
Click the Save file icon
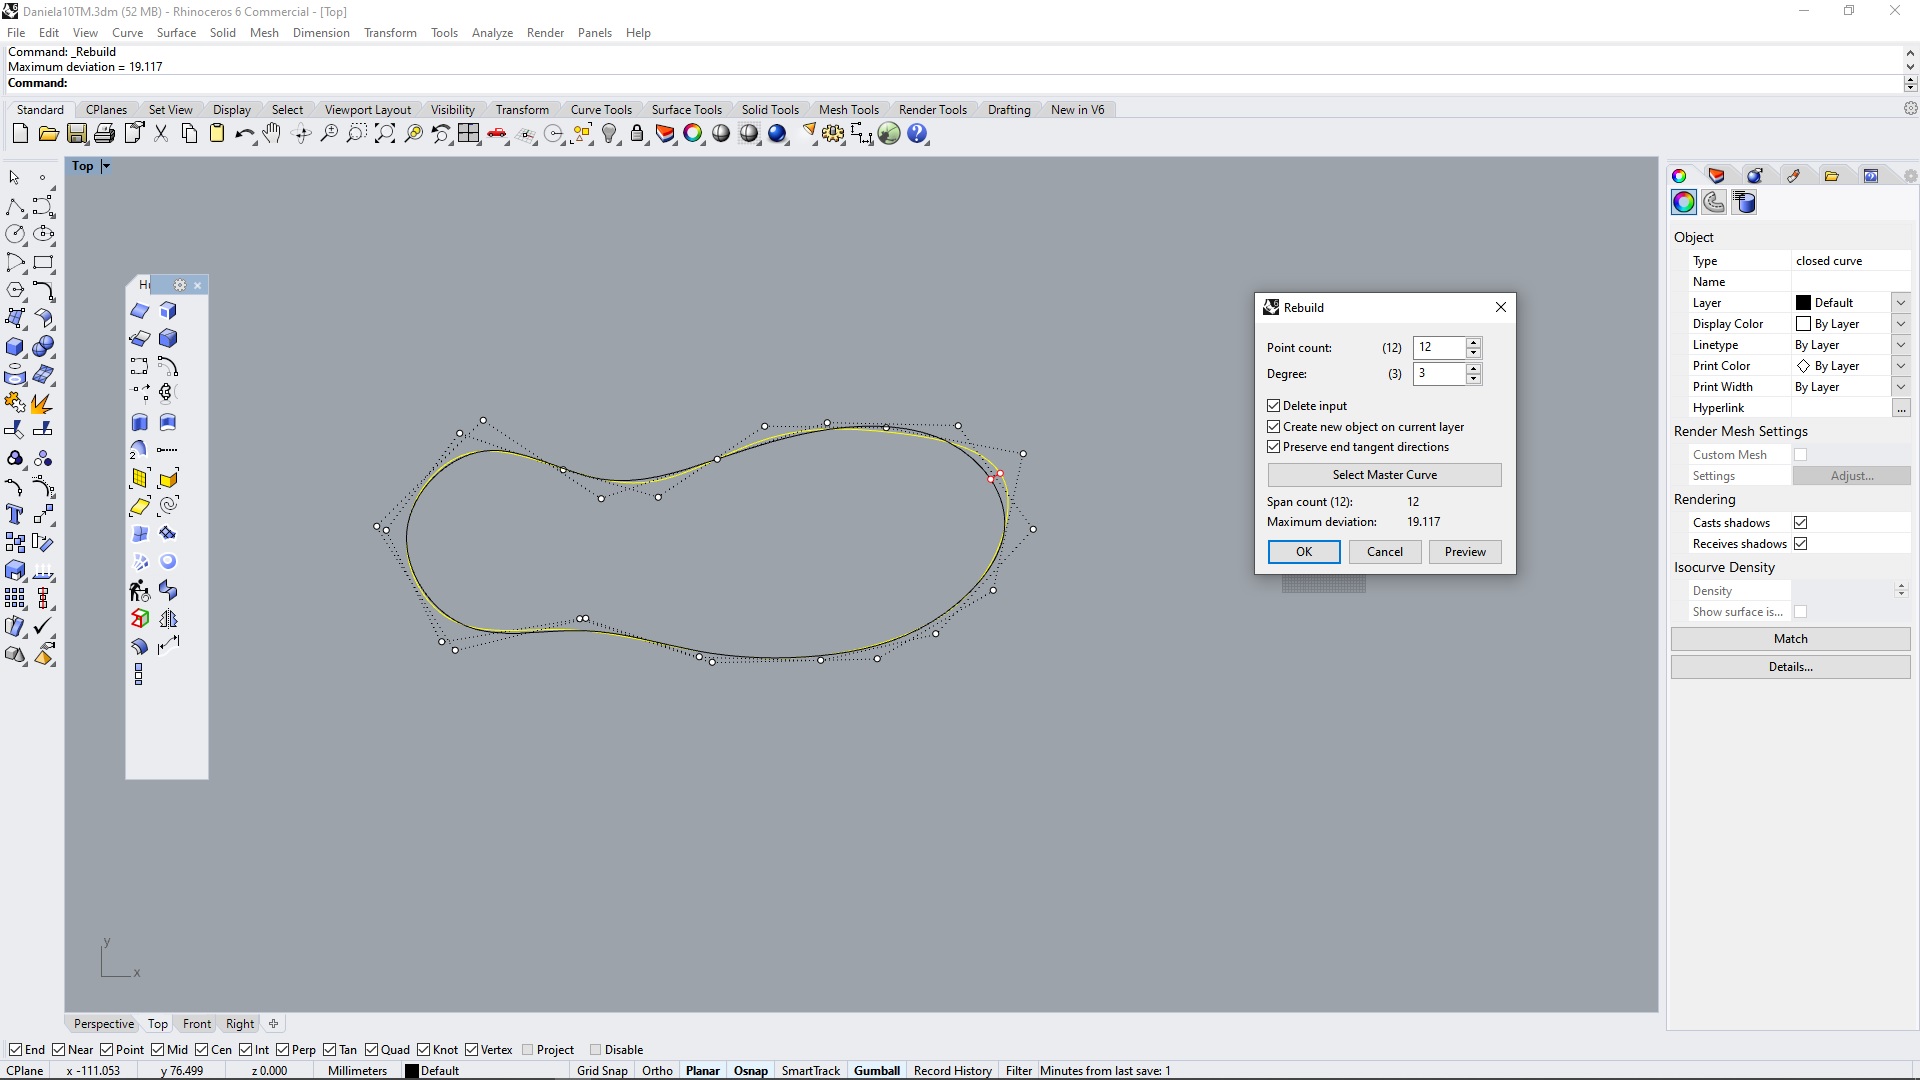point(76,134)
